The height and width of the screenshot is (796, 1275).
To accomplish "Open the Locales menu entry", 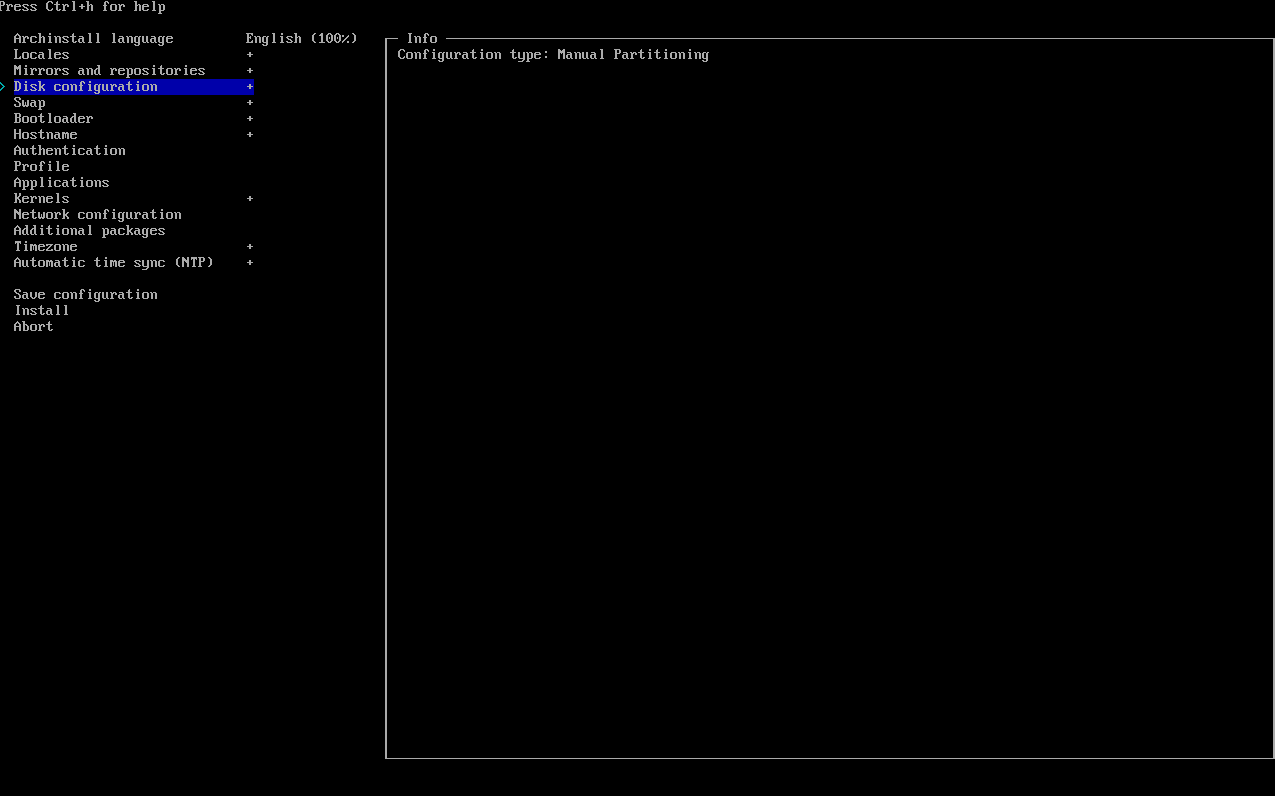I will tap(41, 54).
